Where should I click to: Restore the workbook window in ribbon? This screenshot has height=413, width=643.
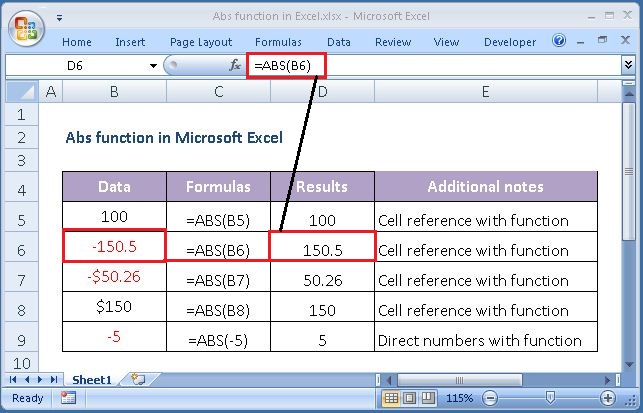(x=602, y=40)
